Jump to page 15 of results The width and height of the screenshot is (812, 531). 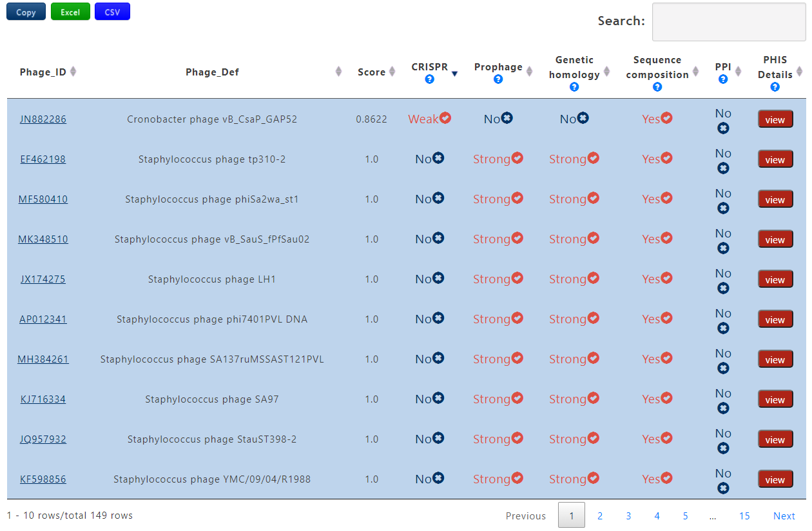[744, 516]
